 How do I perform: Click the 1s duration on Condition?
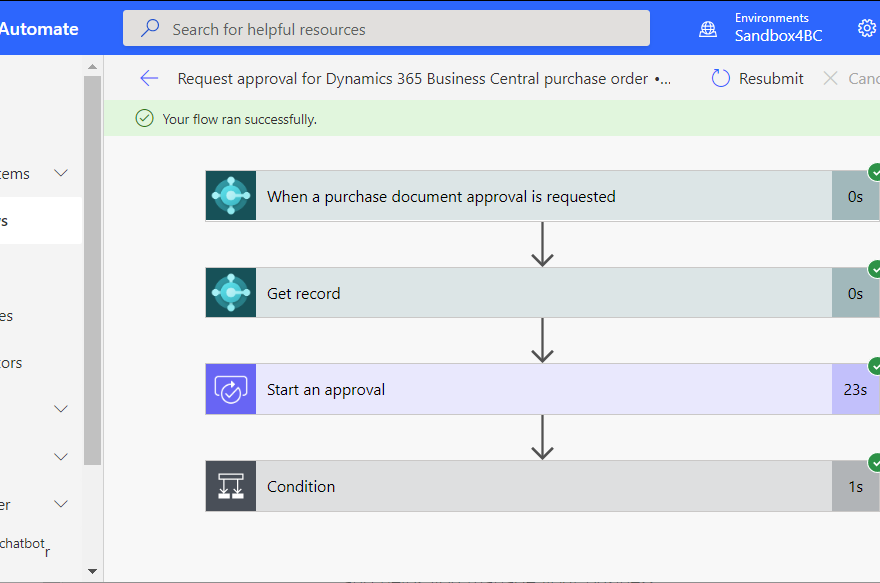[x=855, y=486]
